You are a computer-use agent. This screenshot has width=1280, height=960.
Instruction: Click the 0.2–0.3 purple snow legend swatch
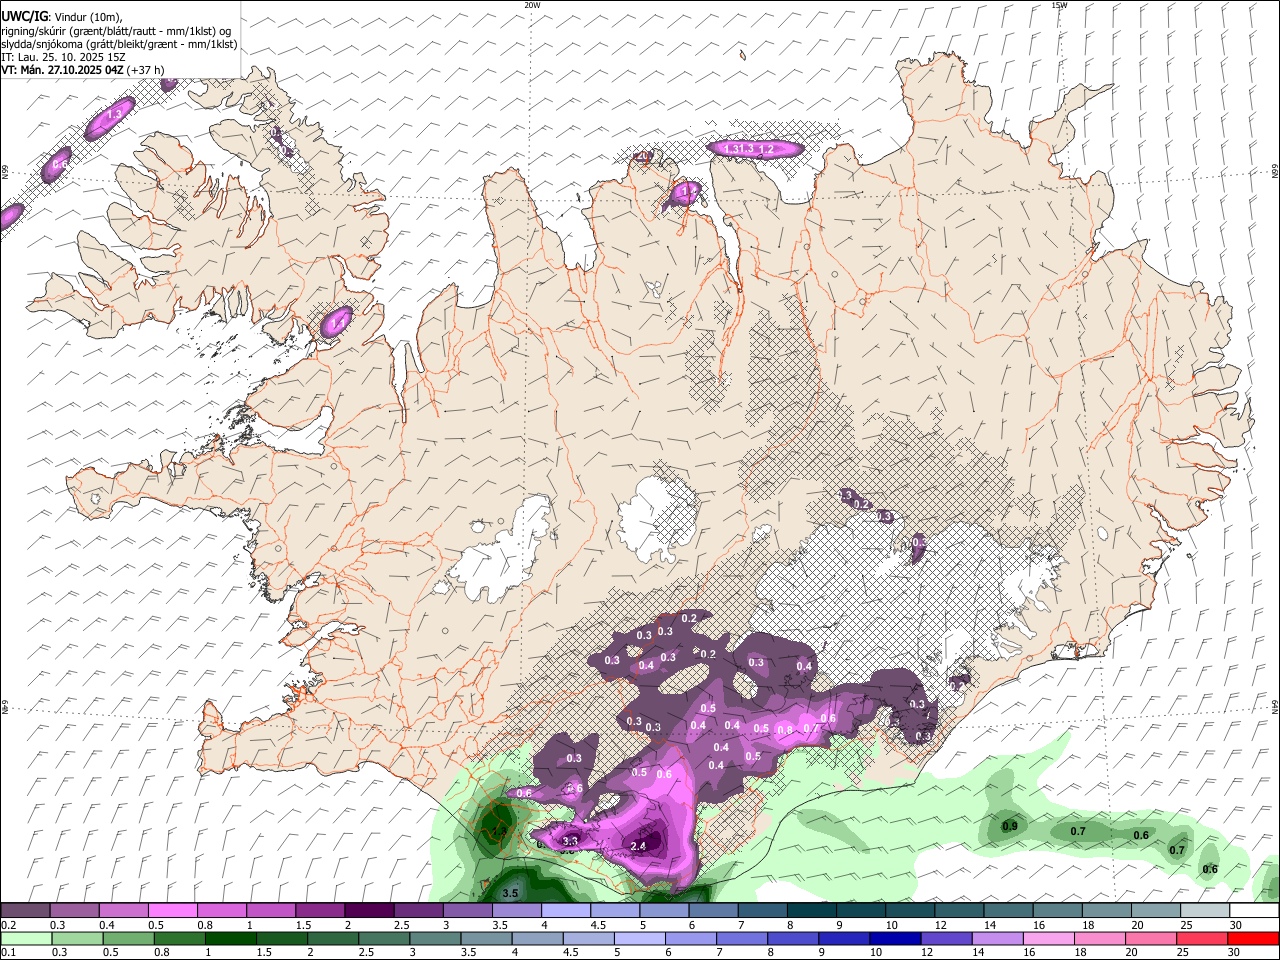[25, 911]
